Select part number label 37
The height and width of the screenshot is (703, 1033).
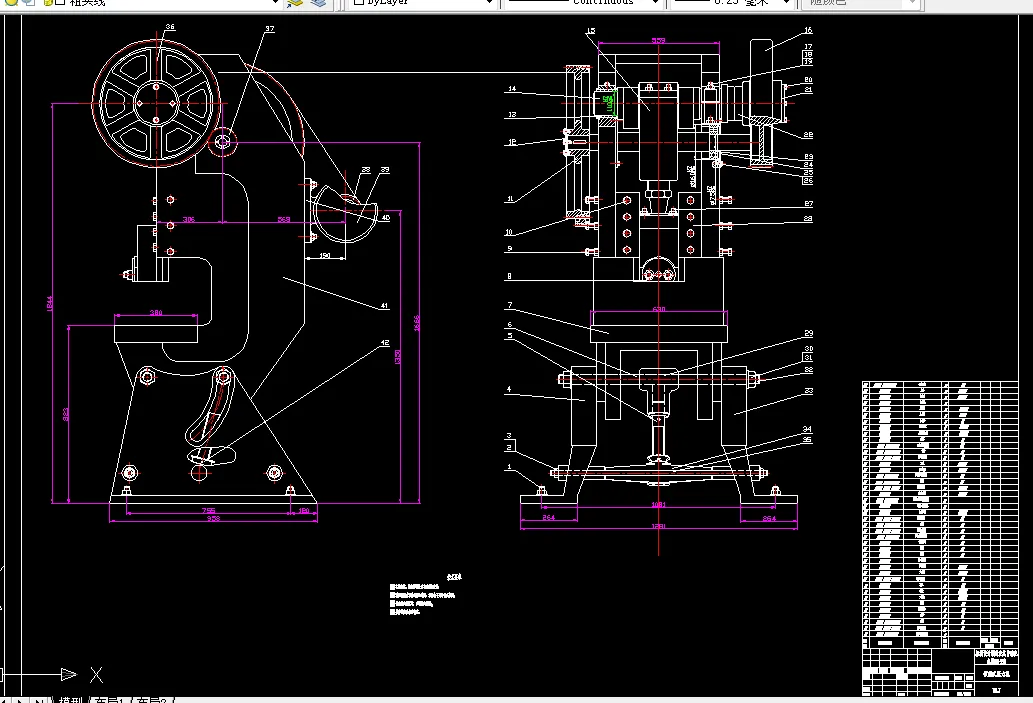point(269,29)
